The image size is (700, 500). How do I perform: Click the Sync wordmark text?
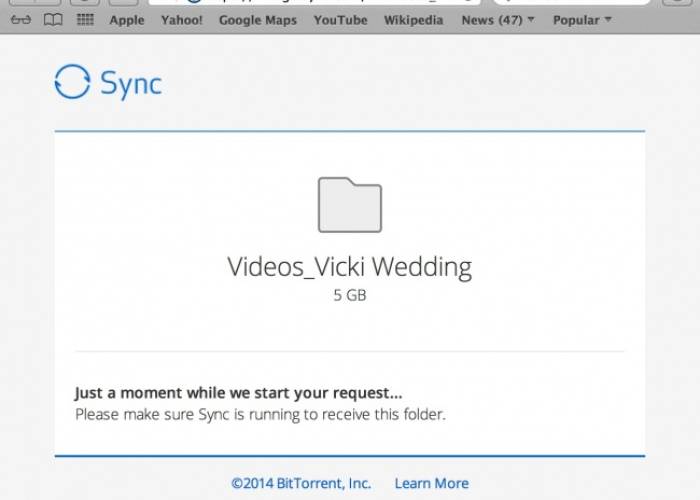tap(131, 84)
